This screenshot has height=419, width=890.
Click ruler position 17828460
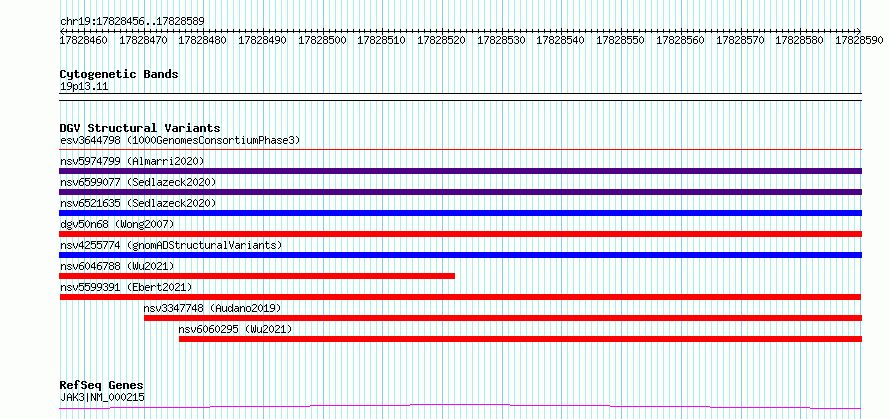[x=83, y=40]
